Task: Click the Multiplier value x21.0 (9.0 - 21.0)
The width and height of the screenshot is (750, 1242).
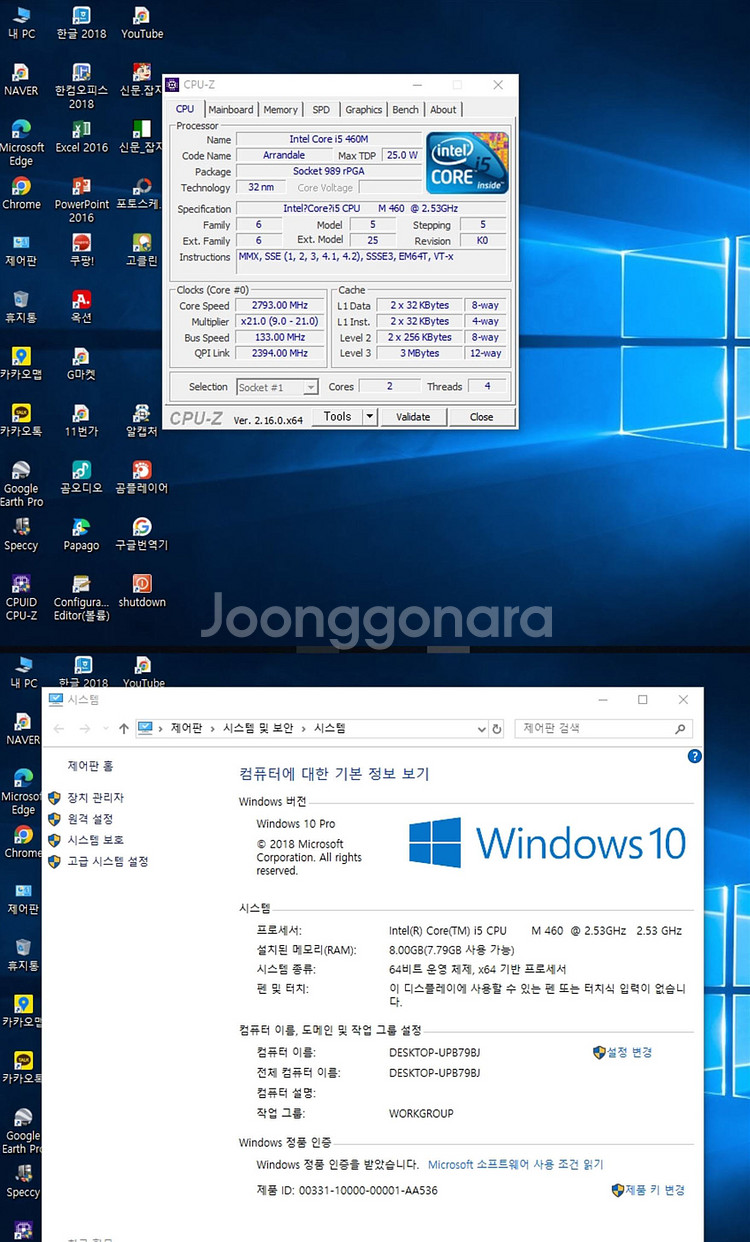Action: (x=279, y=321)
